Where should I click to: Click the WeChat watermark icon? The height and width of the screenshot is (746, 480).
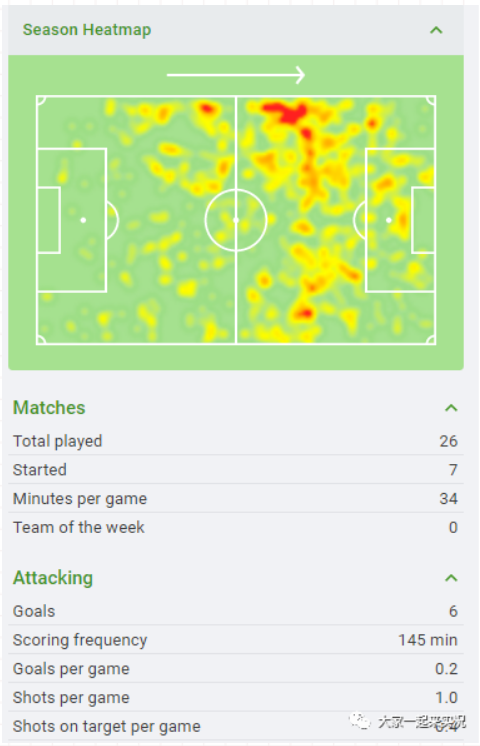coord(359,721)
